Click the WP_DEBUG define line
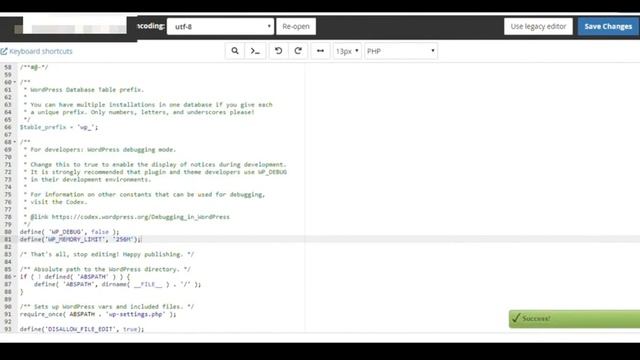This screenshot has width=640, height=360. (x=69, y=232)
